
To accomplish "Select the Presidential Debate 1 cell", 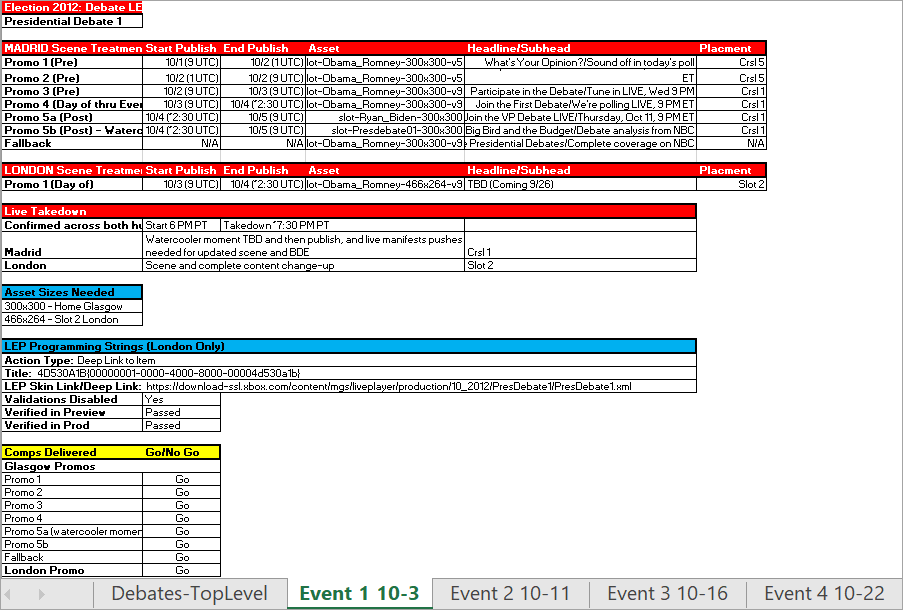I will click(72, 21).
